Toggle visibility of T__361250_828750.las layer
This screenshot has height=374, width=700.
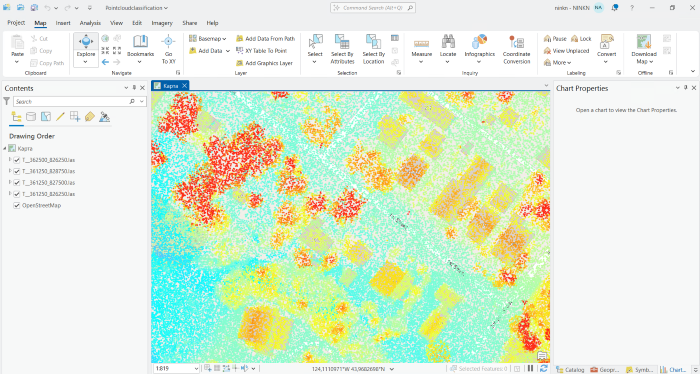point(17,171)
